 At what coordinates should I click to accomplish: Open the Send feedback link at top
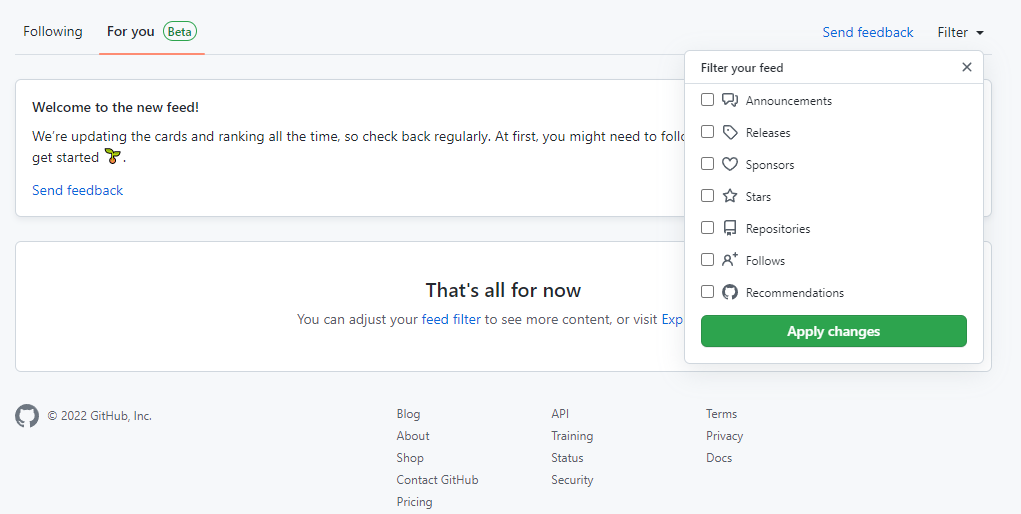click(x=867, y=32)
